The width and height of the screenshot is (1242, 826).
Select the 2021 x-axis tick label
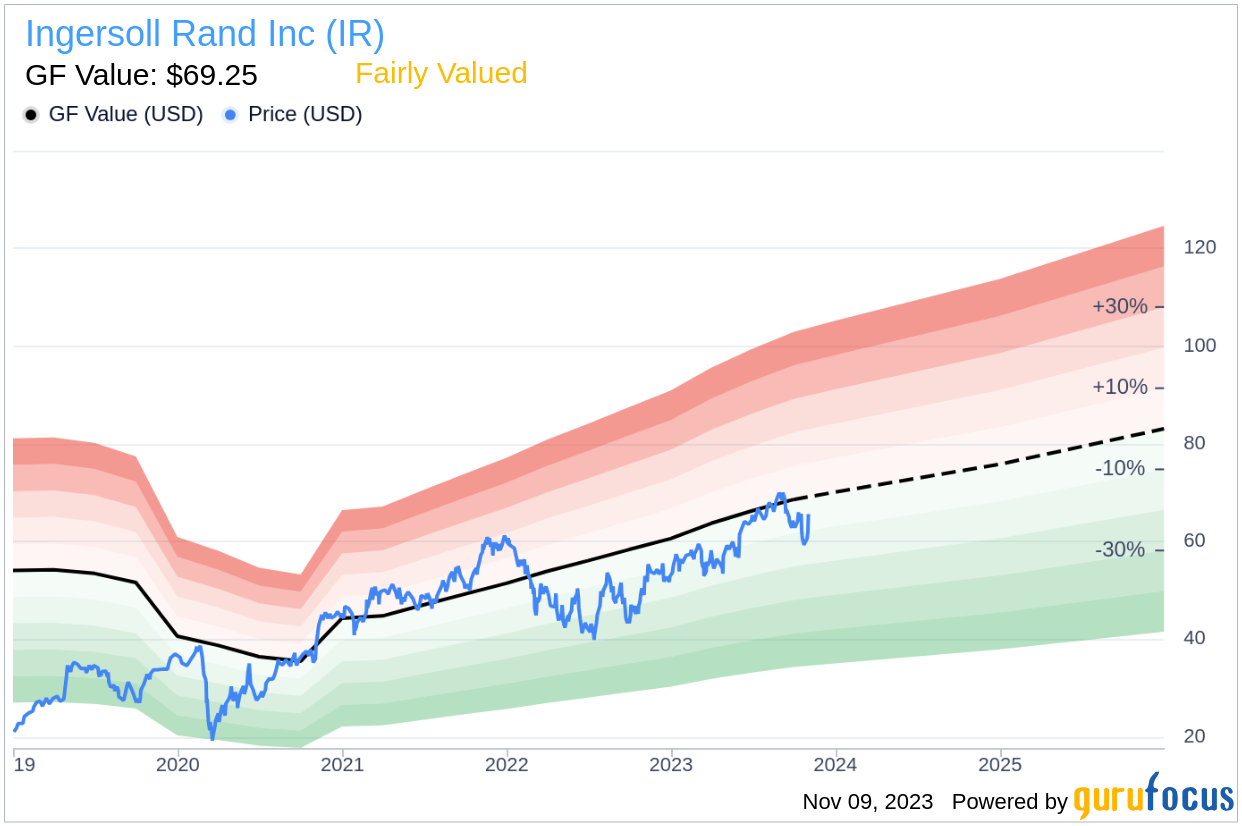(x=343, y=765)
